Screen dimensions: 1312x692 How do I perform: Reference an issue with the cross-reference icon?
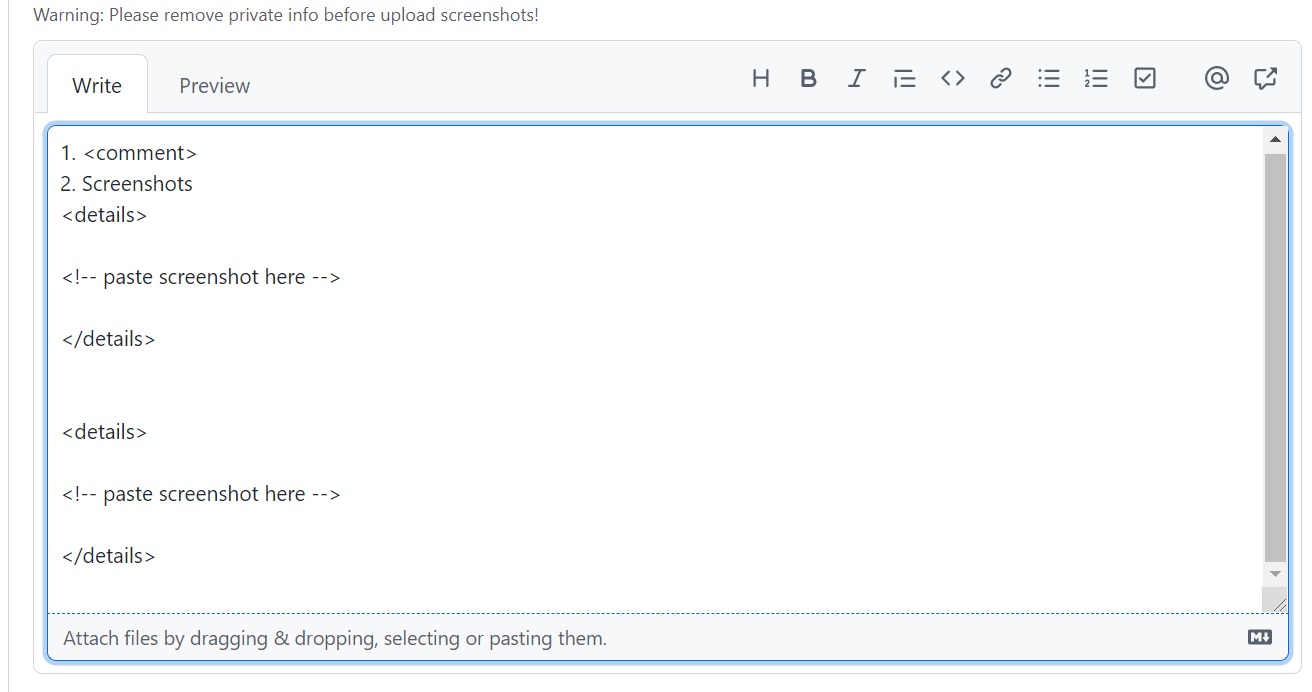point(1265,78)
